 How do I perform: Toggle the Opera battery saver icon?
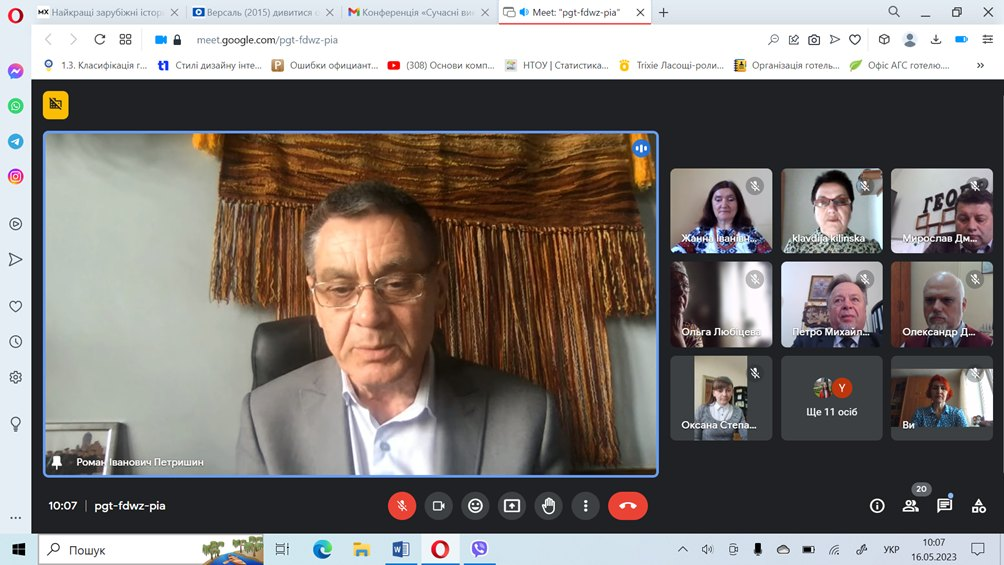(961, 40)
